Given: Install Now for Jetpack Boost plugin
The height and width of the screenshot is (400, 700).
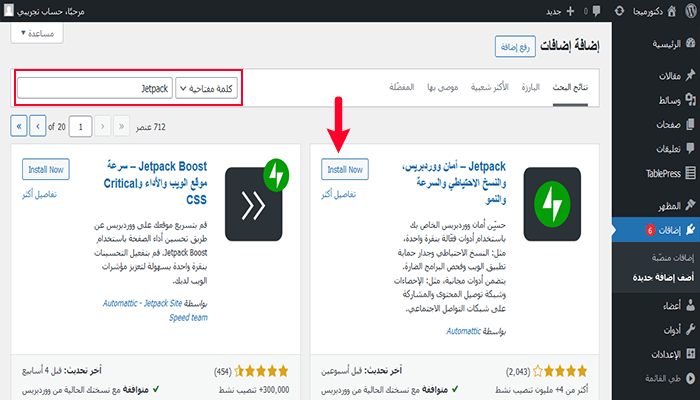Looking at the screenshot, I should (x=46, y=169).
